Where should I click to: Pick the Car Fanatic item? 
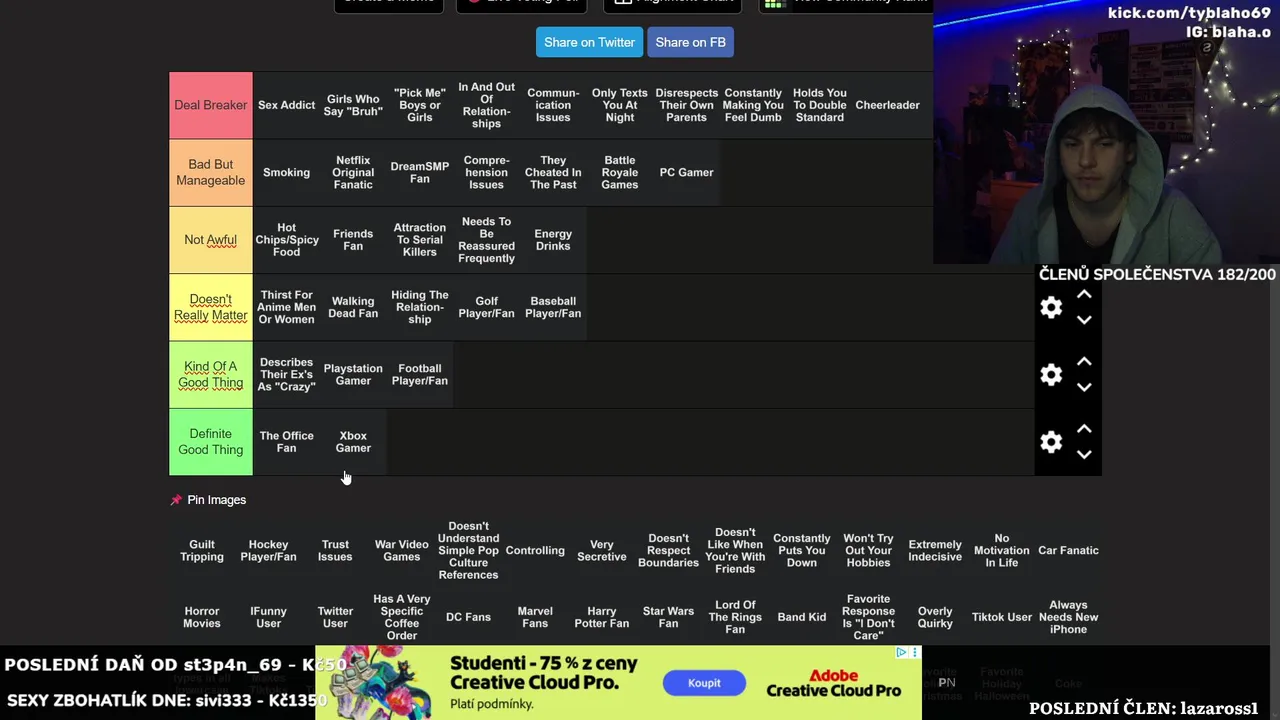[x=1068, y=550]
